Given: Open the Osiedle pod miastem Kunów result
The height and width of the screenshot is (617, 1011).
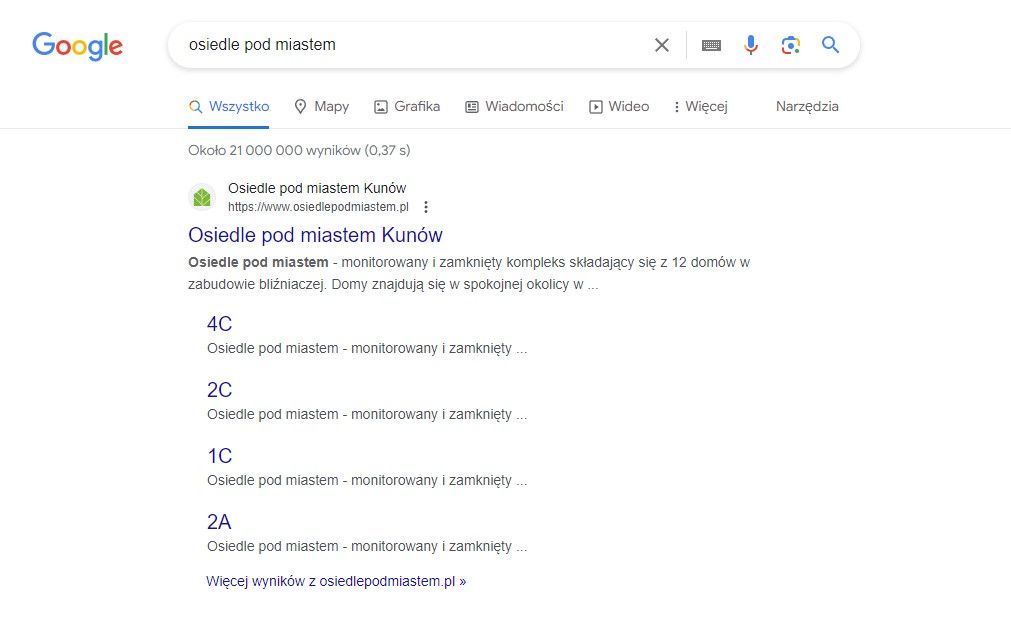Looking at the screenshot, I should click(x=315, y=235).
